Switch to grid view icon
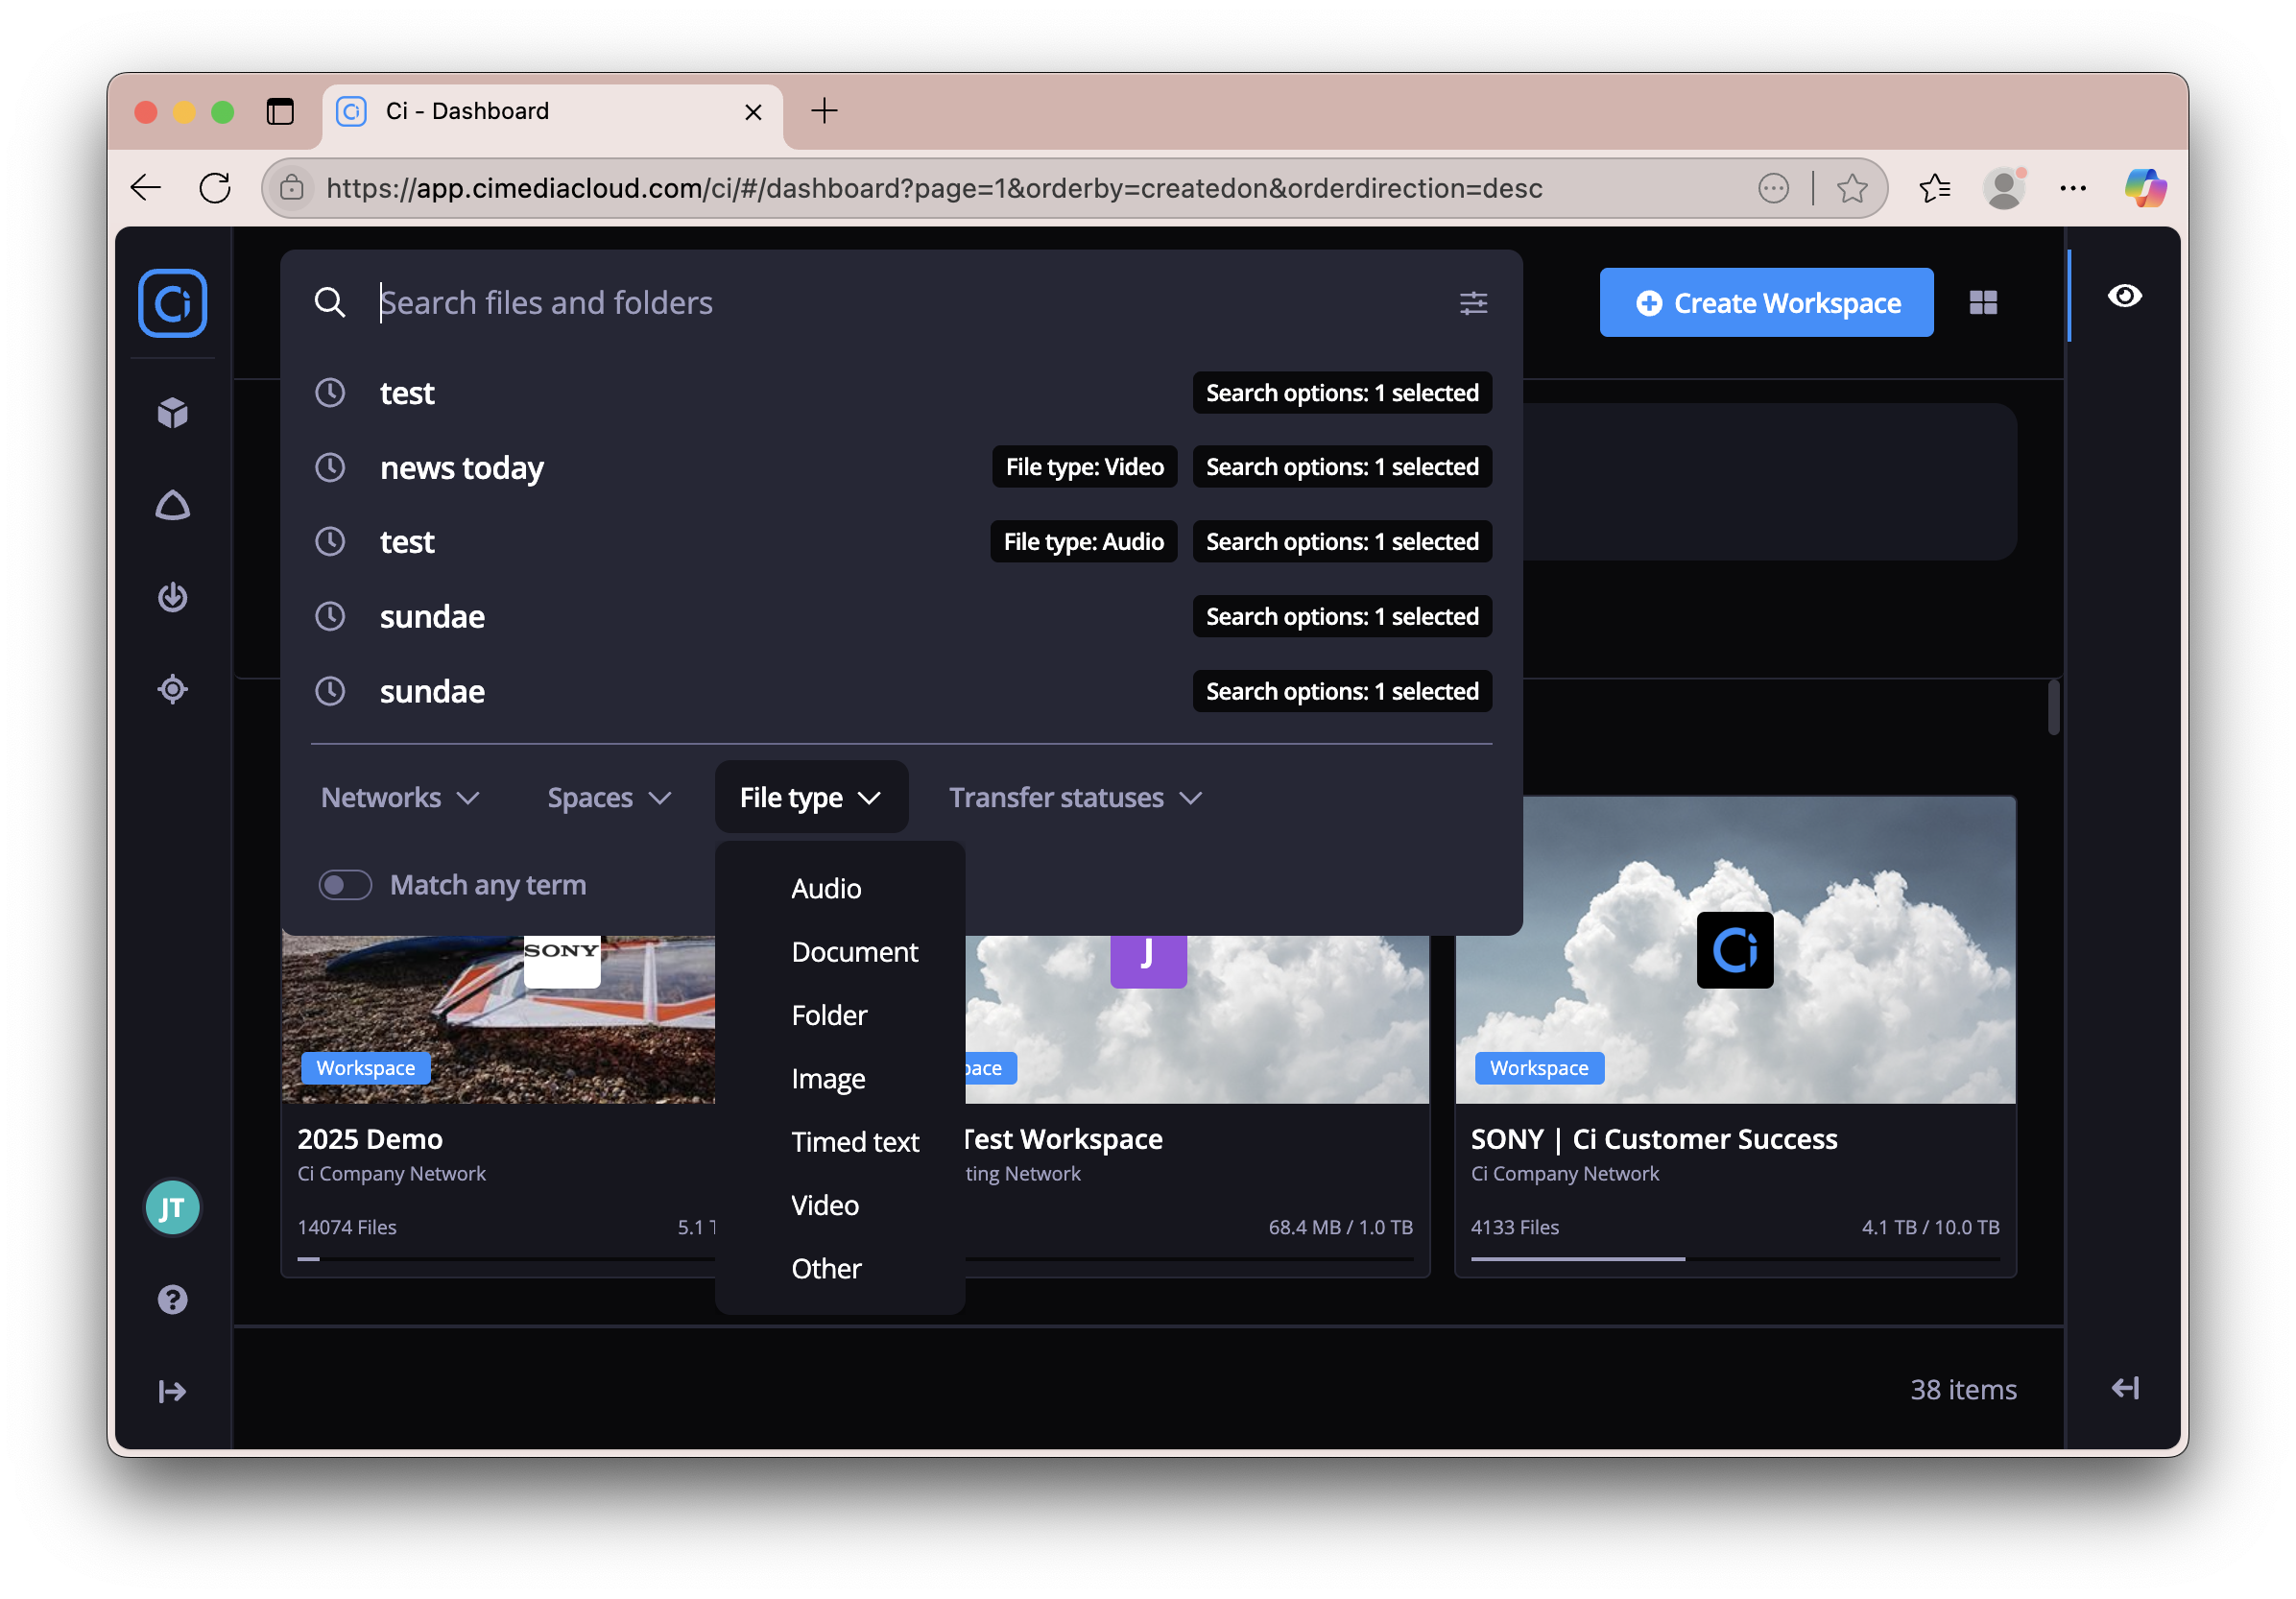 pyautogui.click(x=1983, y=302)
